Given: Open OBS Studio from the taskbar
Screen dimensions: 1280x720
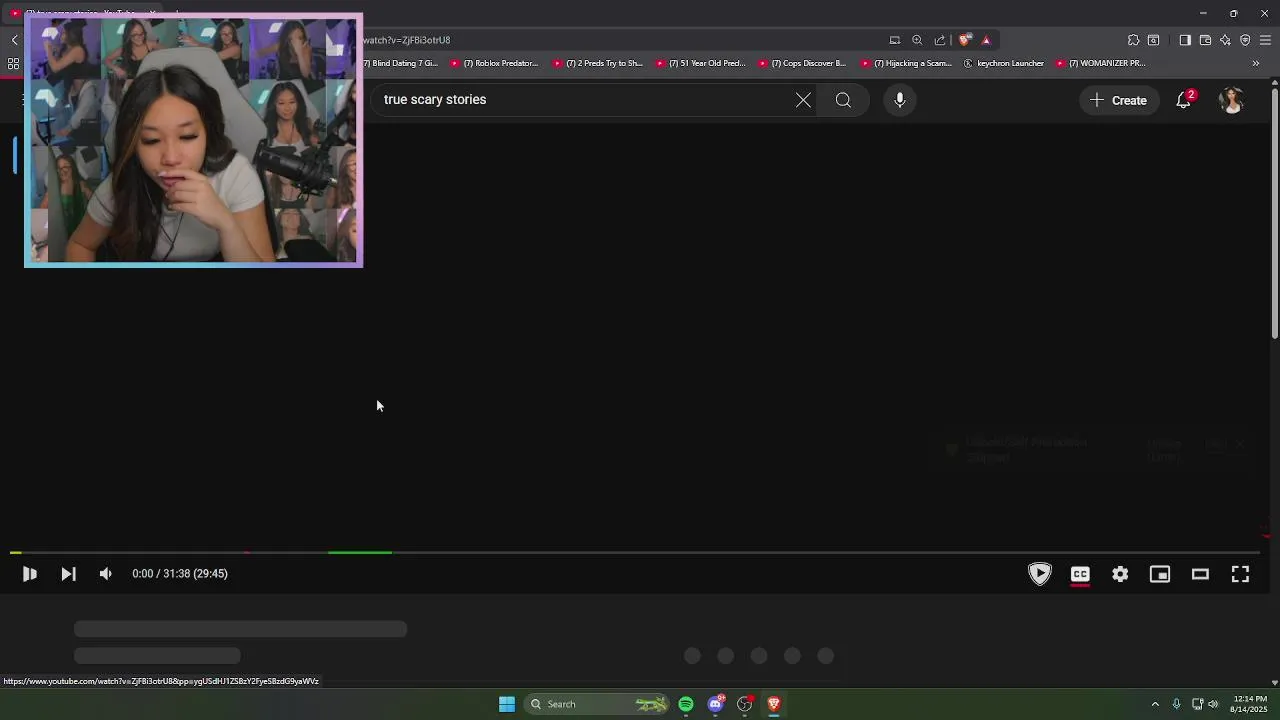Looking at the screenshot, I should pos(744,704).
